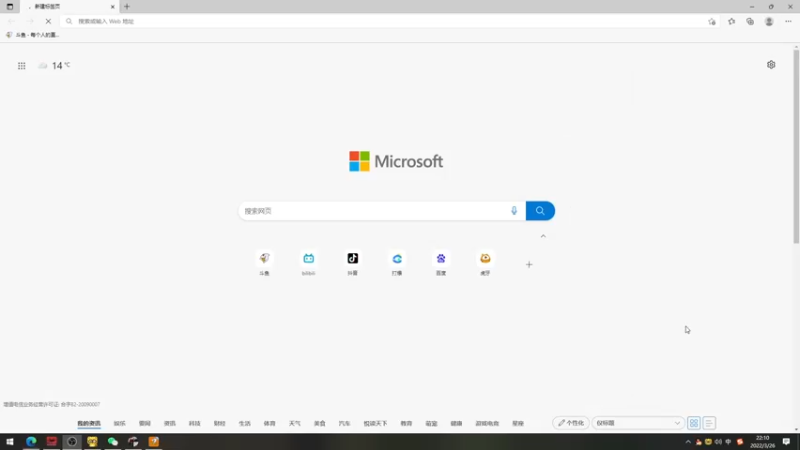
Task: Open the Douyu quick link tile
Action: [x=264, y=263]
